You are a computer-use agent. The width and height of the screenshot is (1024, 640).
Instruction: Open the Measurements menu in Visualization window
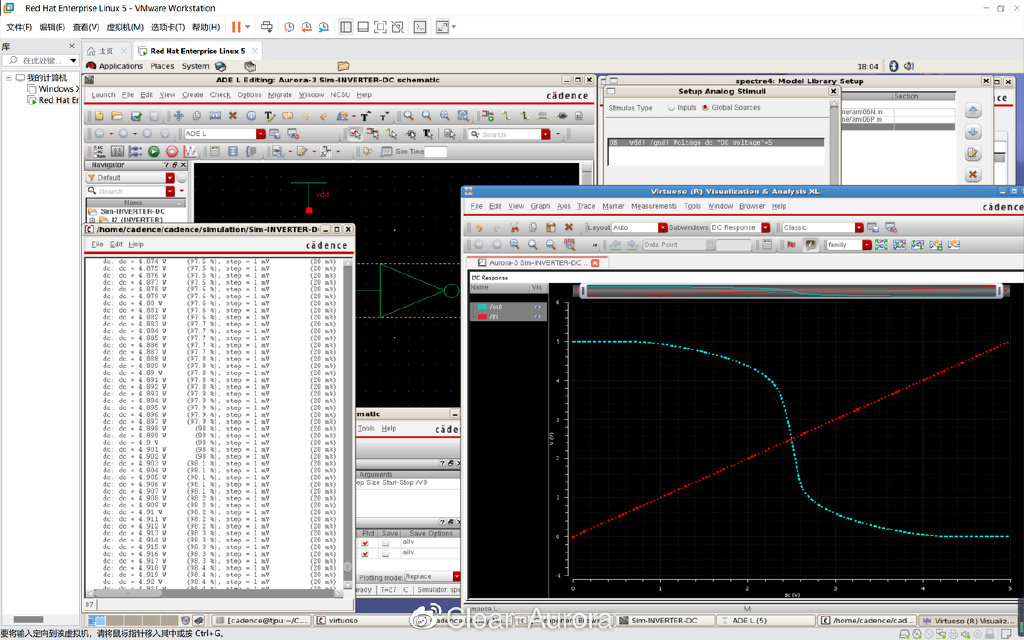tap(653, 206)
